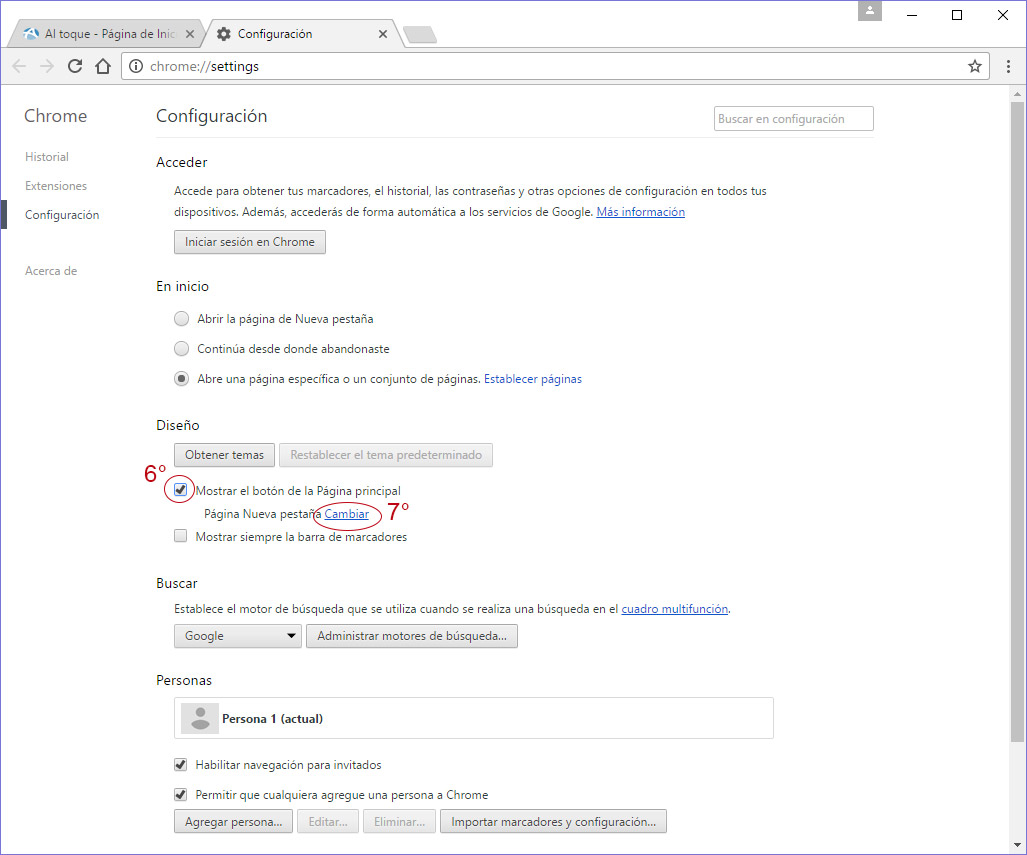Viewport: 1027px width, 855px height.
Task: Maximize the Chrome window
Action: pos(957,14)
